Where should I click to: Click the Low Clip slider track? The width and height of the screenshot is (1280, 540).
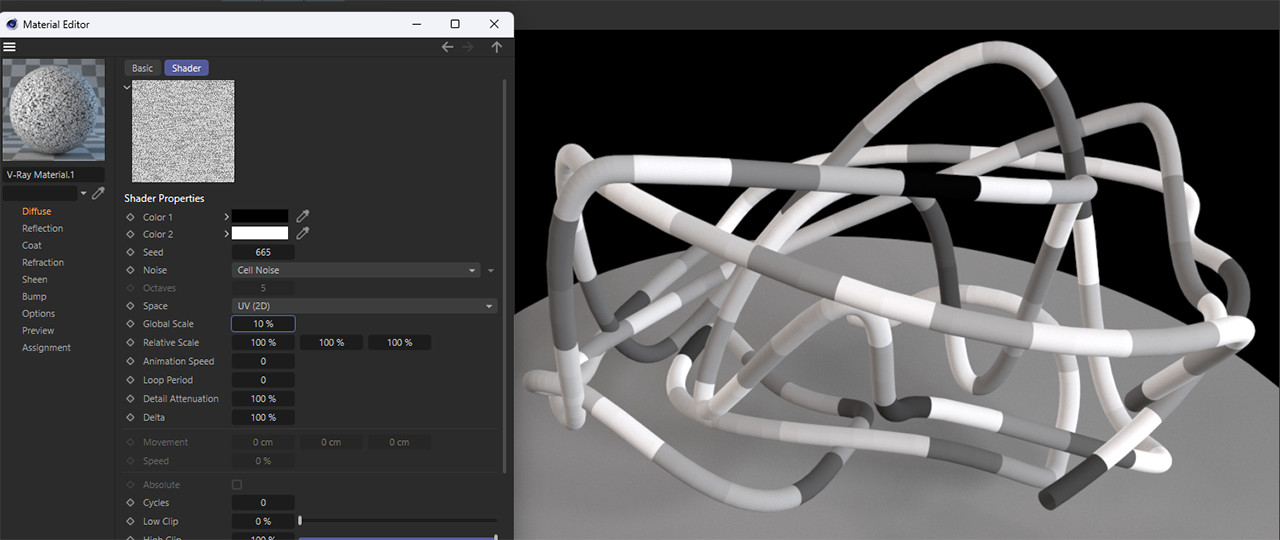click(x=398, y=521)
